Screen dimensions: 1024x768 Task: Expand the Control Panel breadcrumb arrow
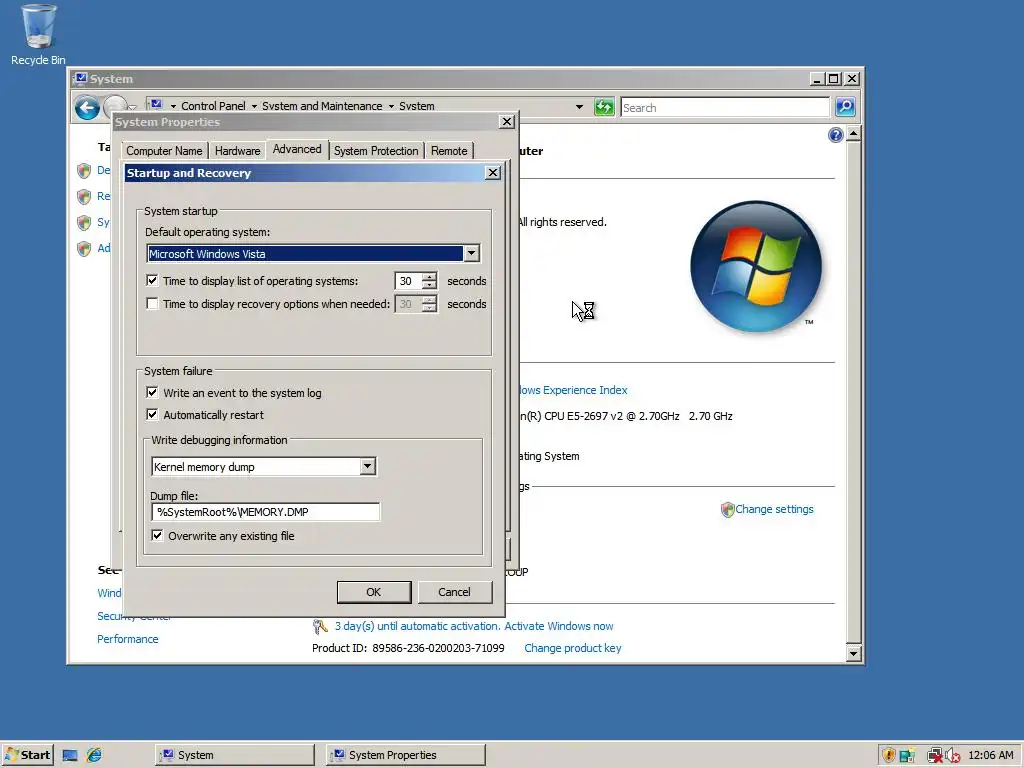pos(254,106)
